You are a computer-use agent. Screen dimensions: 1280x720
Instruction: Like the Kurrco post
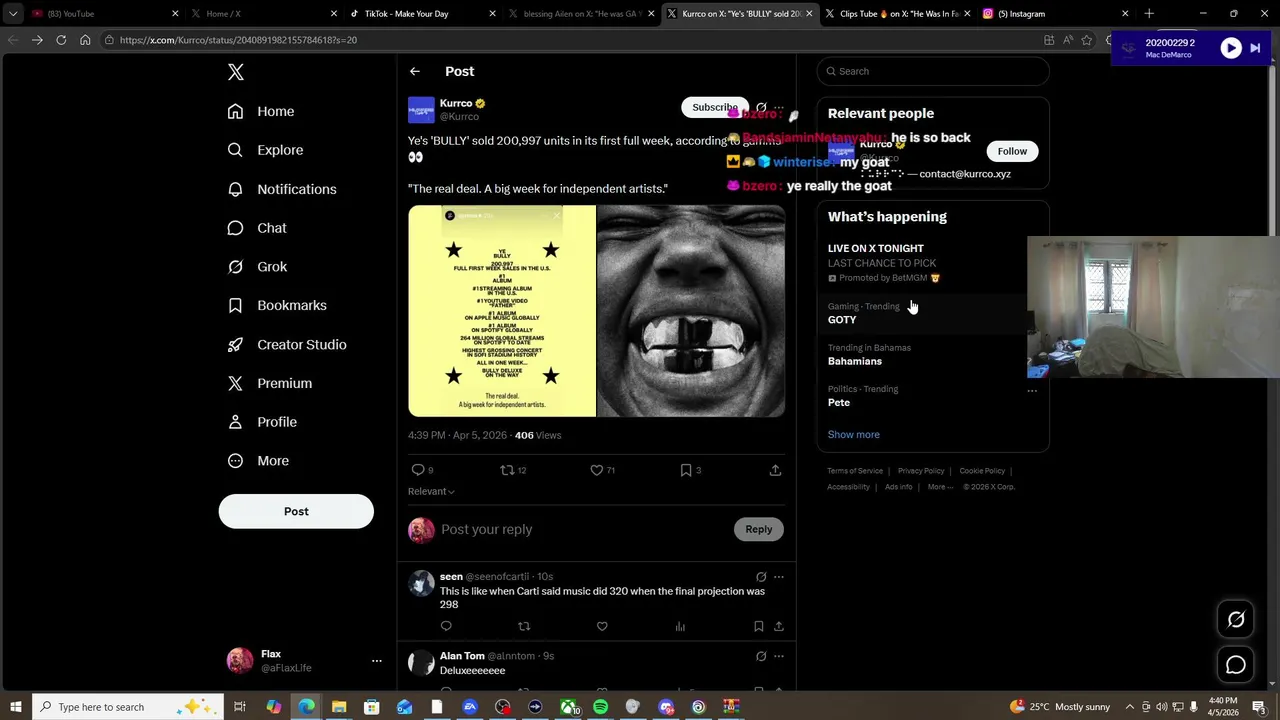point(597,470)
